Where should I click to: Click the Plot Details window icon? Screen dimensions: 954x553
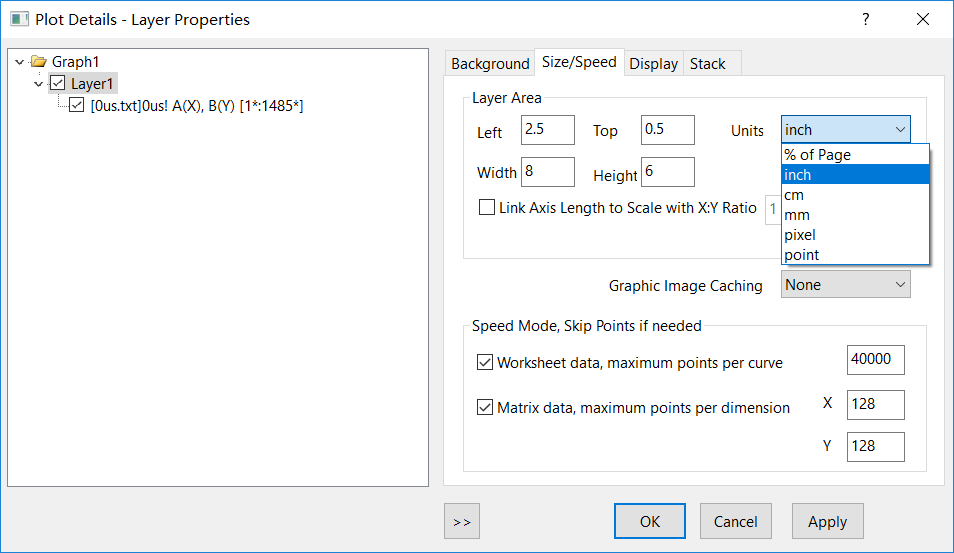click(x=19, y=19)
